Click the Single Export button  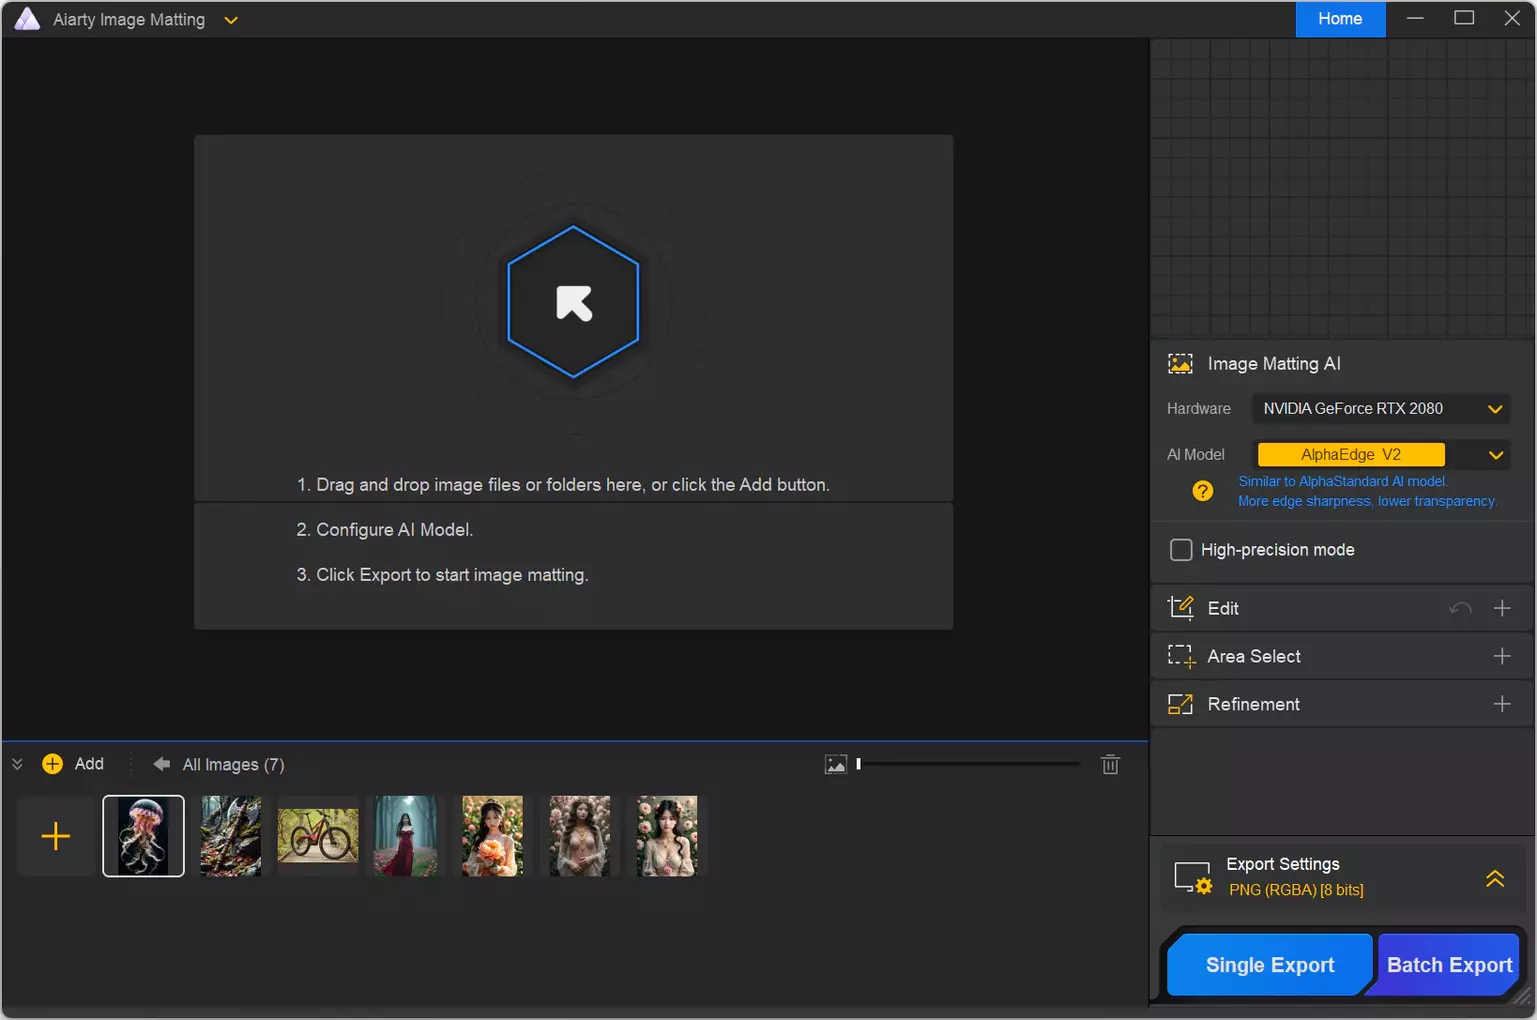point(1269,965)
